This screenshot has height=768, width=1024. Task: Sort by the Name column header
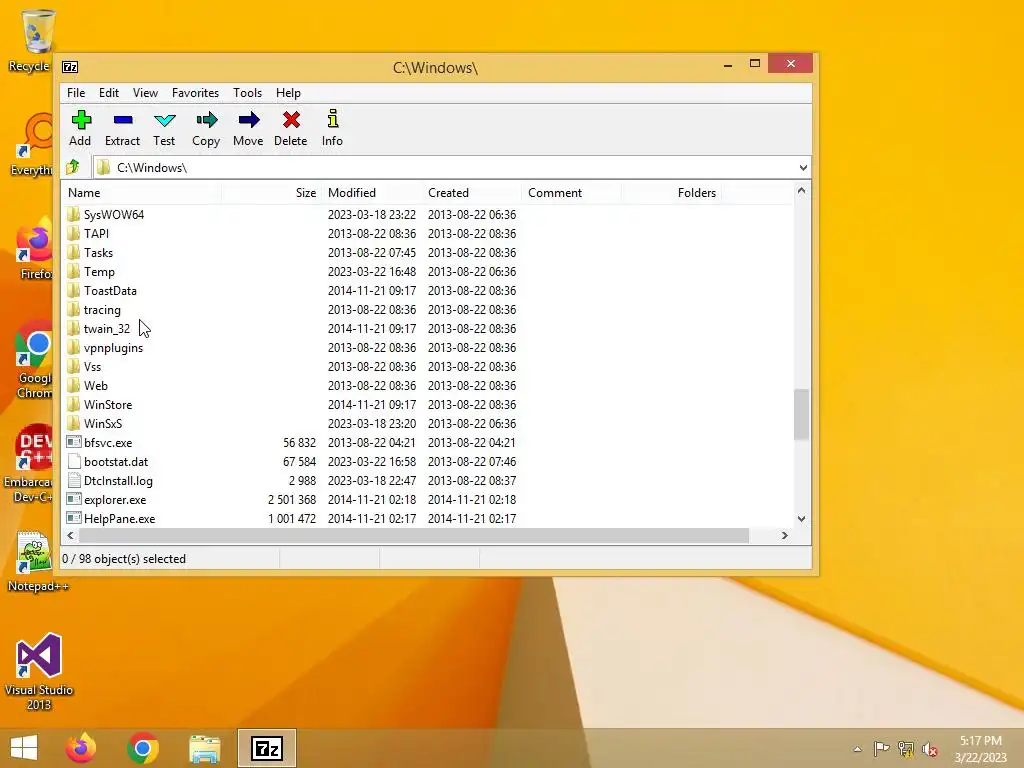click(142, 193)
